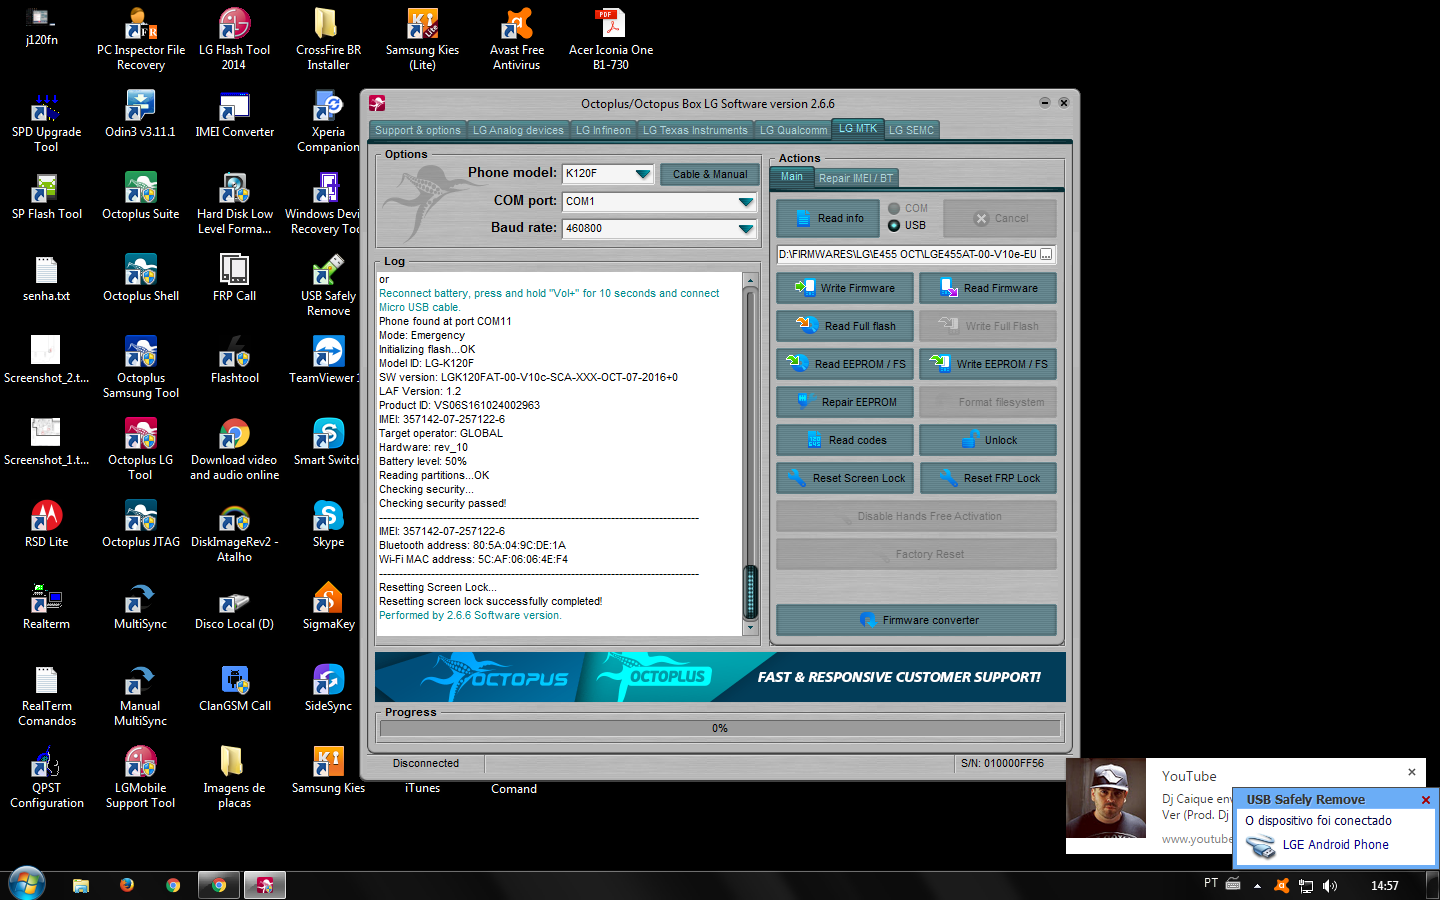Click Octoplus app icon in taskbar
1440x900 pixels.
[x=265, y=885]
